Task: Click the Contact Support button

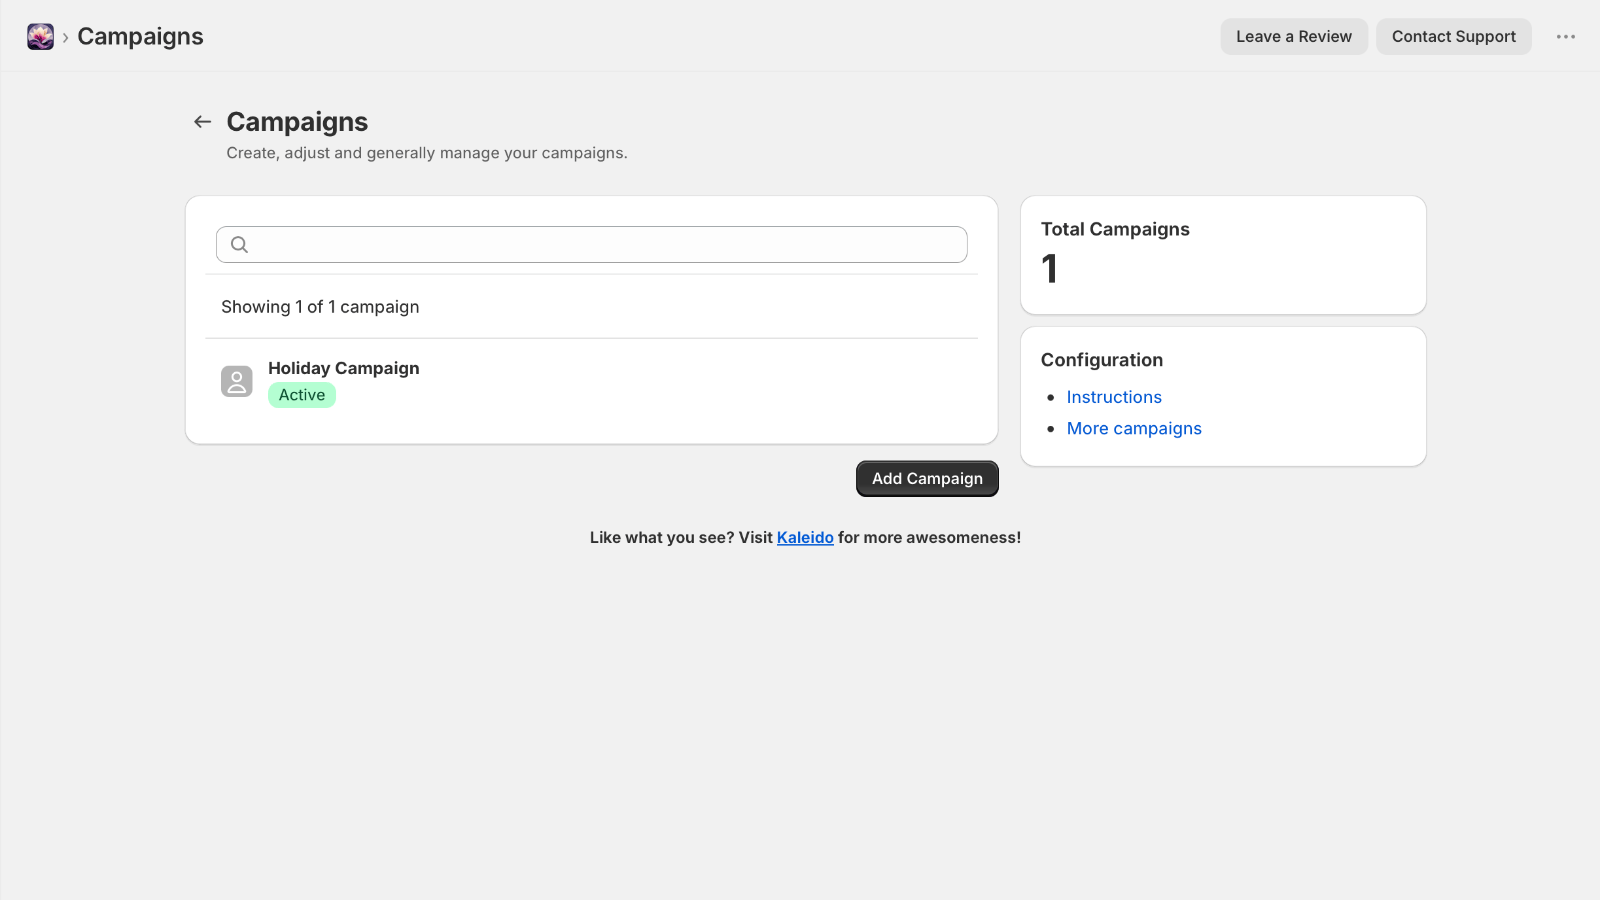Action: pyautogui.click(x=1454, y=37)
